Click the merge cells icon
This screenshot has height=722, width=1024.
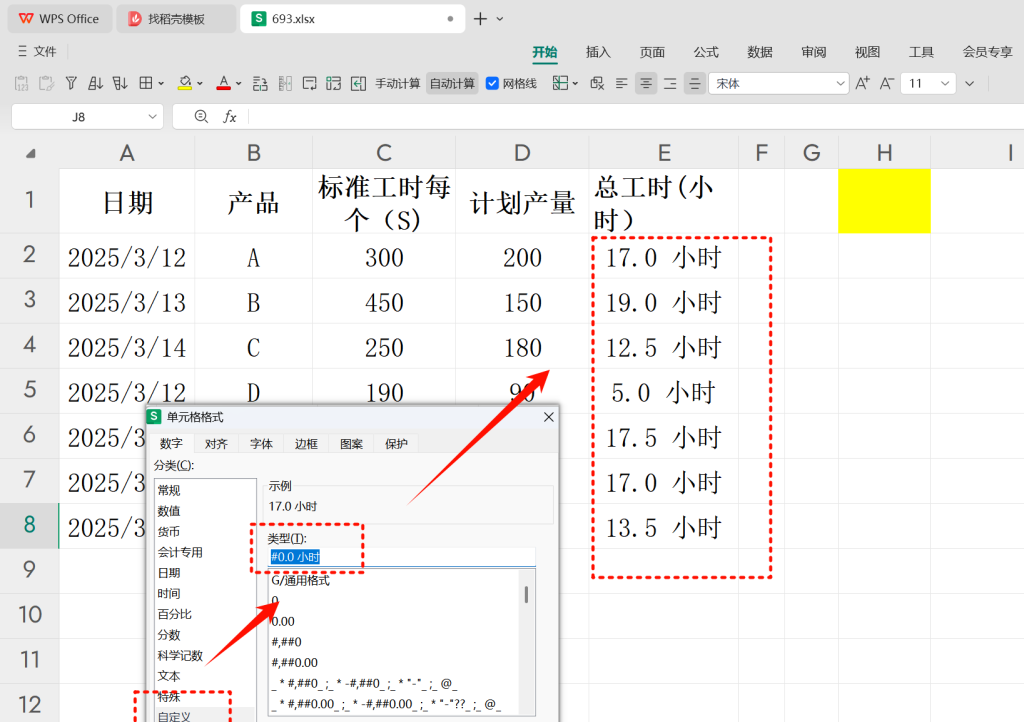334,84
